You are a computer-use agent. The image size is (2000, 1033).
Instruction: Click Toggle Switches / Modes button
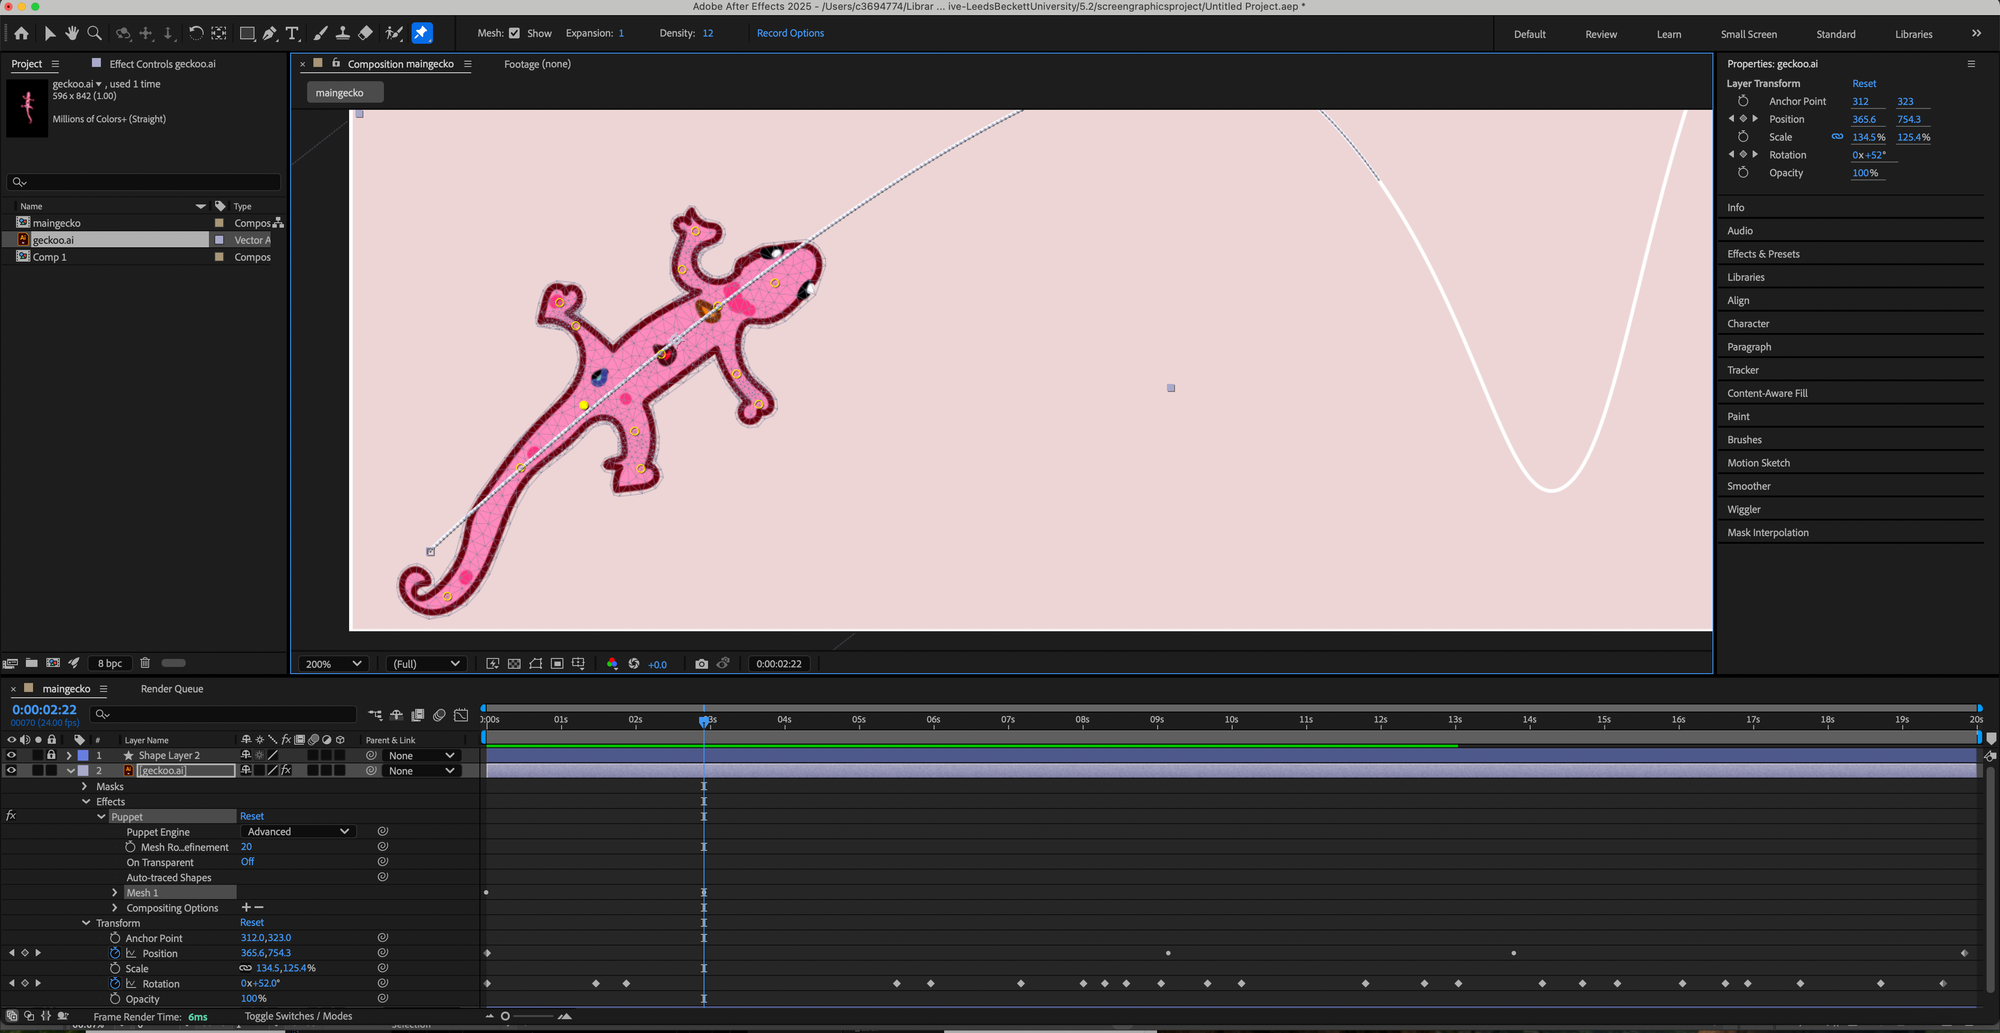click(x=298, y=1016)
